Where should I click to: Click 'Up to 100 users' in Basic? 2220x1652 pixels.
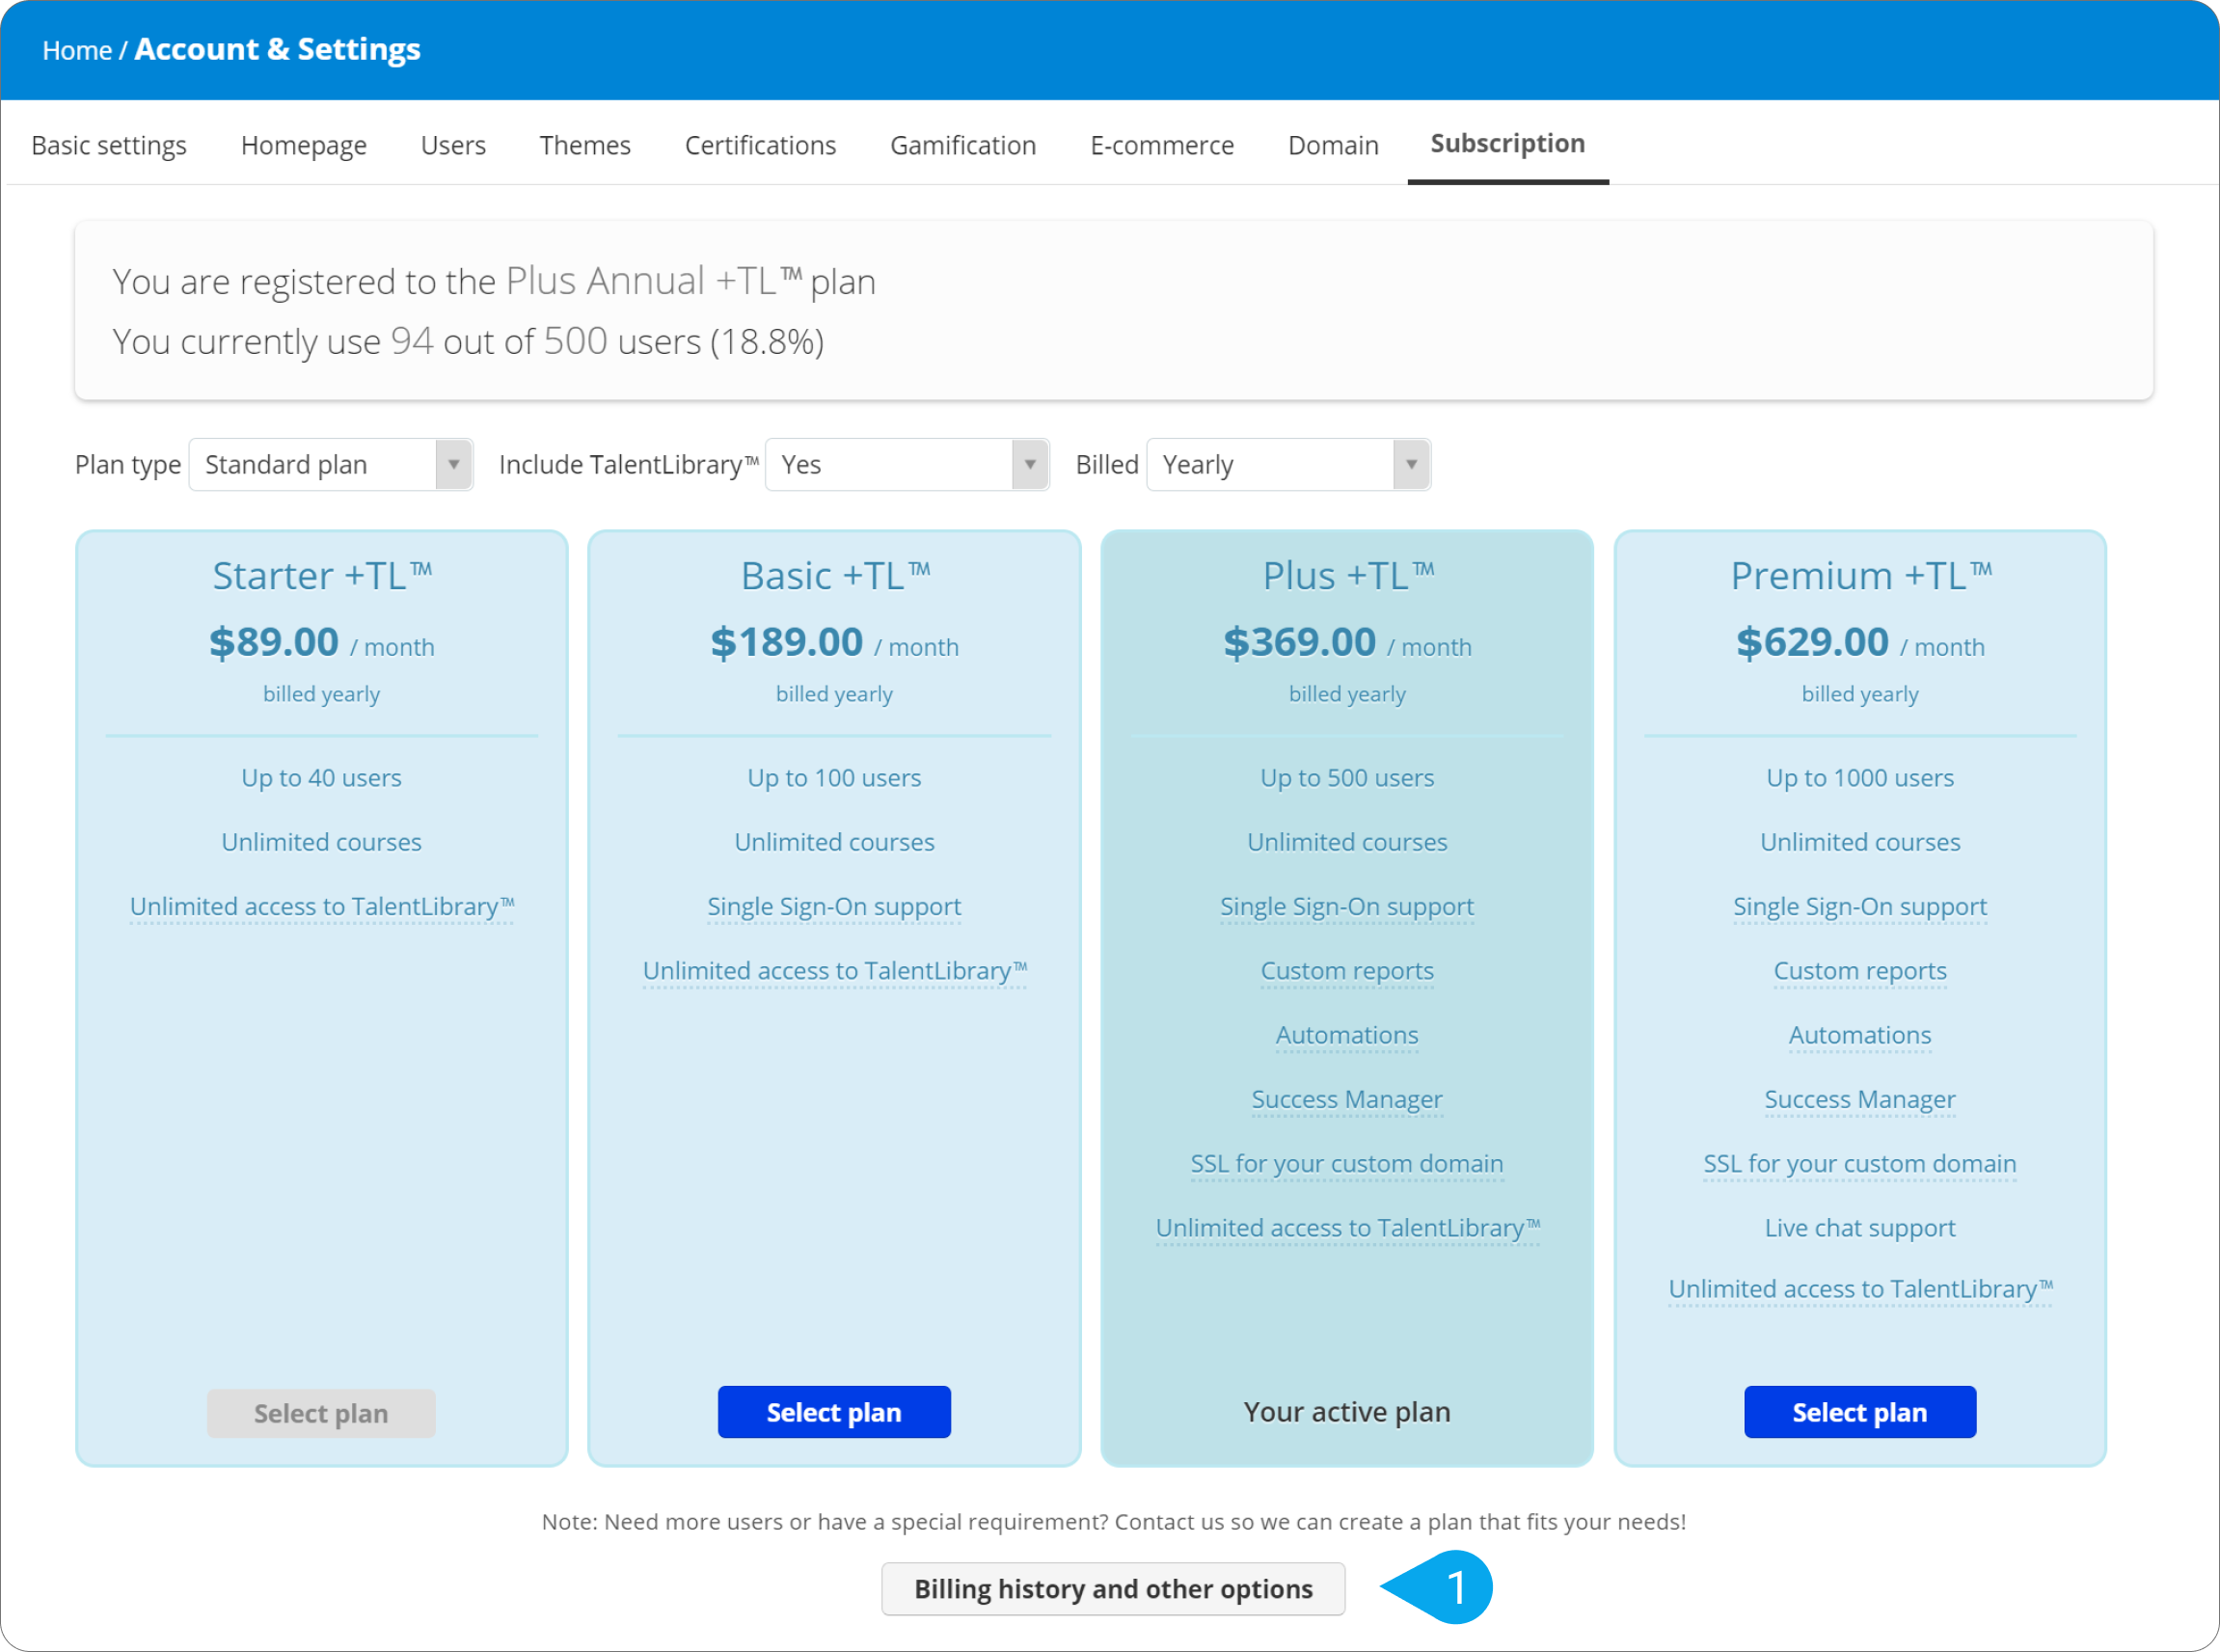[x=834, y=777]
